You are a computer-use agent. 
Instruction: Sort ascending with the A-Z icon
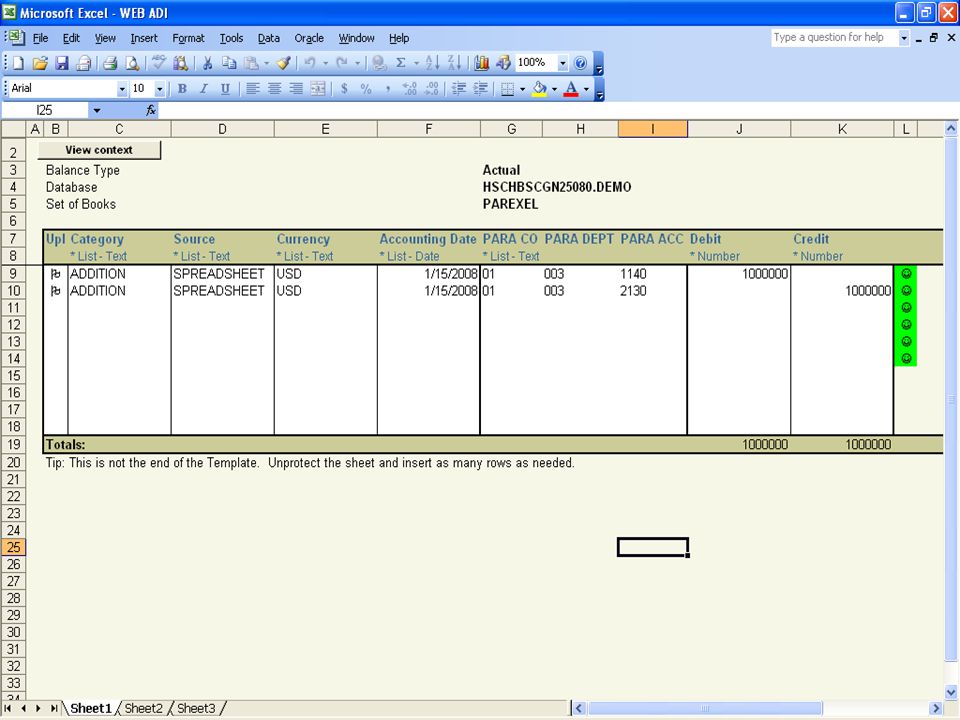[432, 63]
